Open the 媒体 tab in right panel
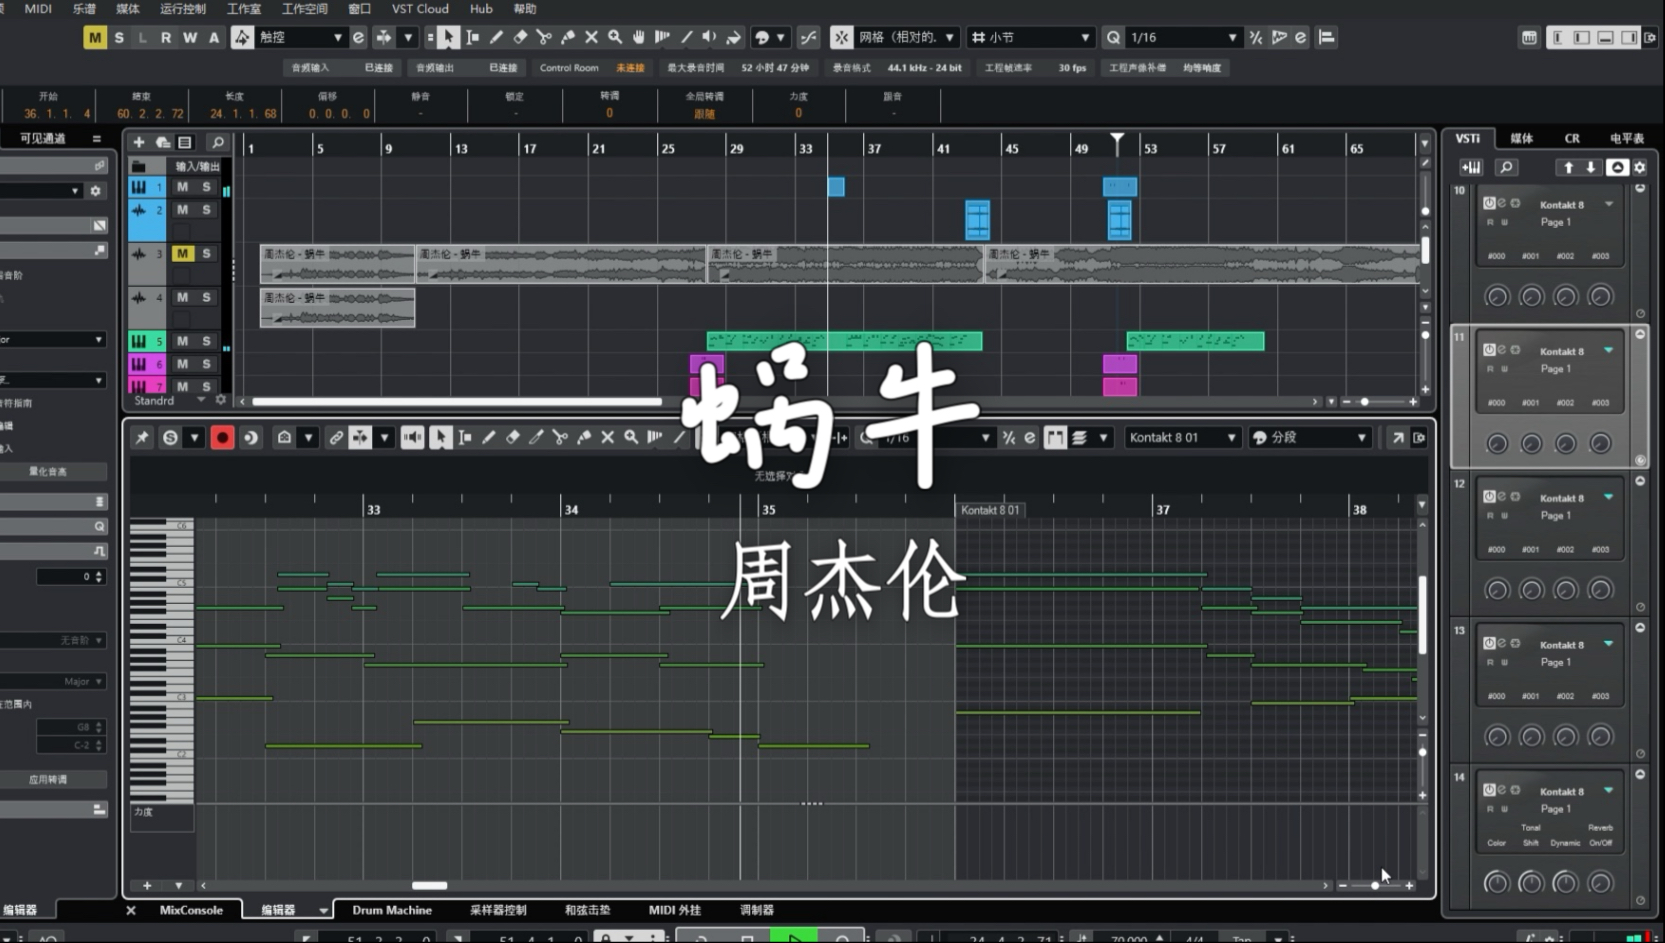 click(1522, 139)
